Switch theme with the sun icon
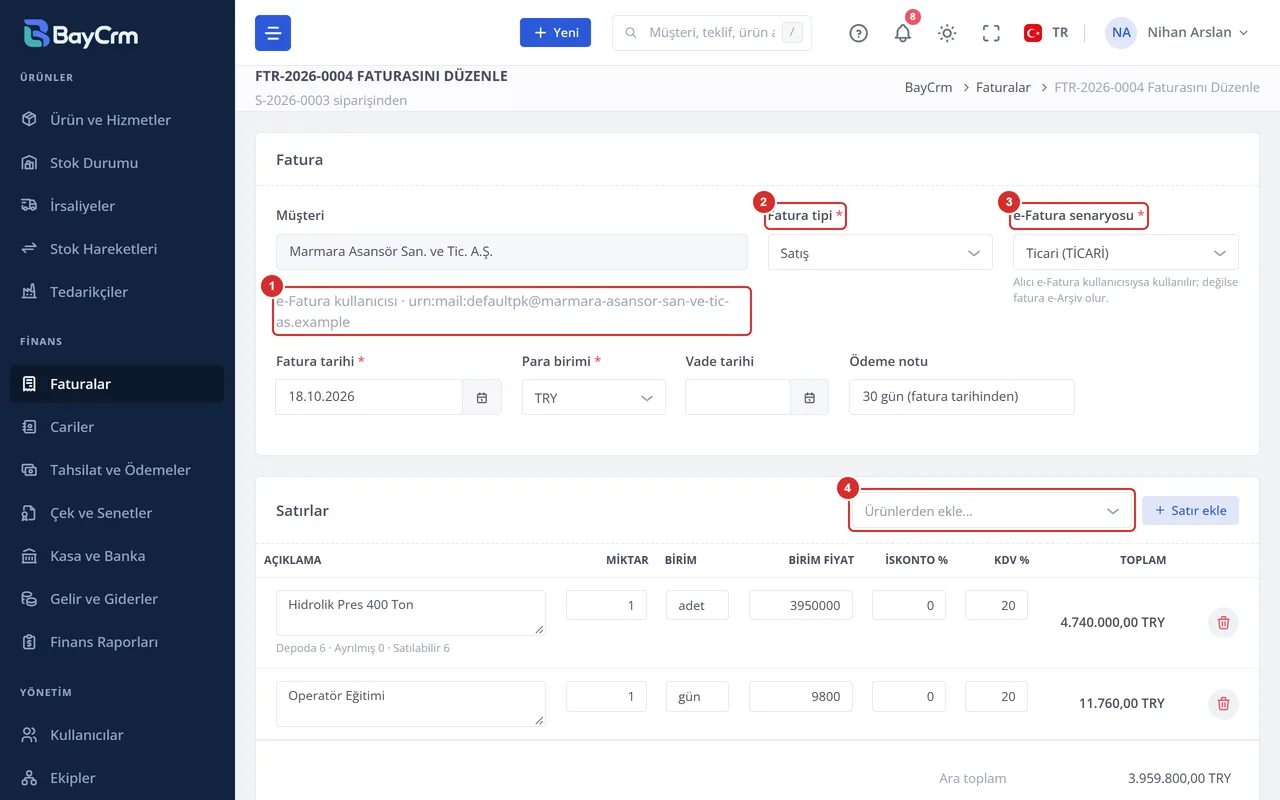This screenshot has width=1280, height=800. point(947,33)
